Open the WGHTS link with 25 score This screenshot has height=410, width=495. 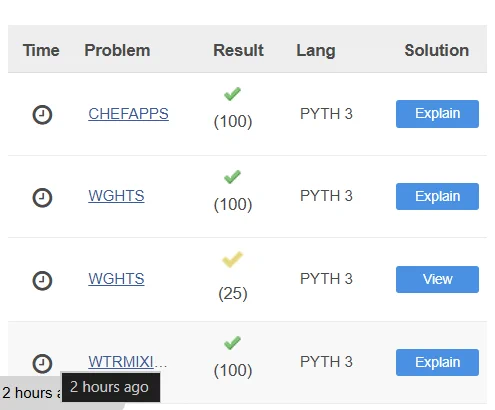point(116,279)
